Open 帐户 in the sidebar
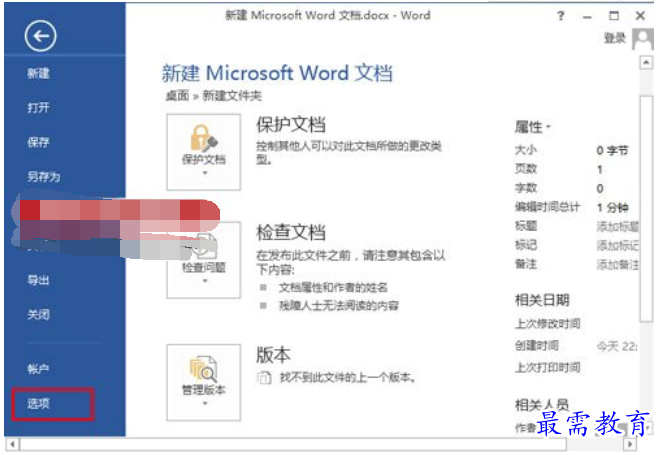 pyautogui.click(x=39, y=369)
